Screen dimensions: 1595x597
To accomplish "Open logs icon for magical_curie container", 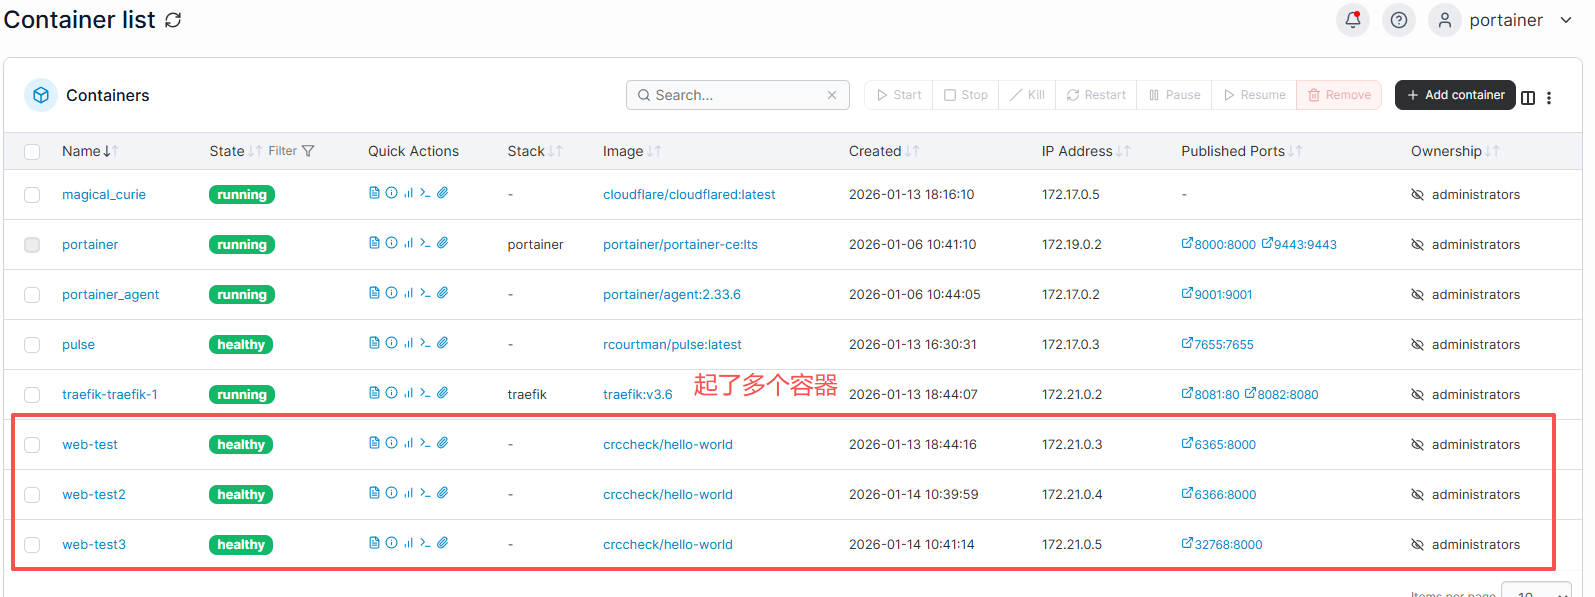I will point(374,193).
